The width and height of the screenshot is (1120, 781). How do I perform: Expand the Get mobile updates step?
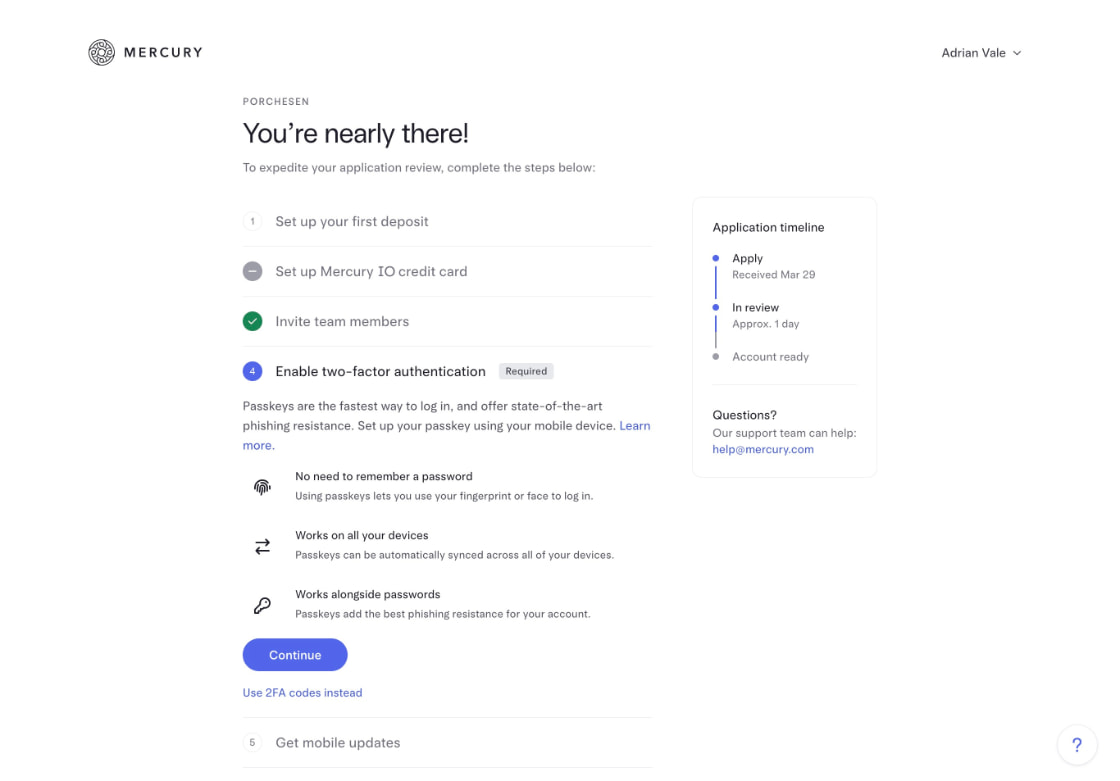pos(447,743)
